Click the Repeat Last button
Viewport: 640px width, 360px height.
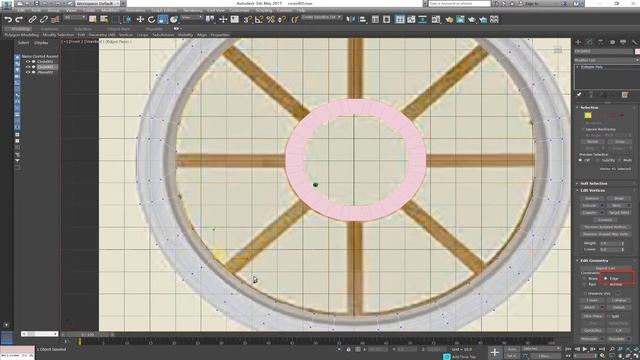coord(606,268)
